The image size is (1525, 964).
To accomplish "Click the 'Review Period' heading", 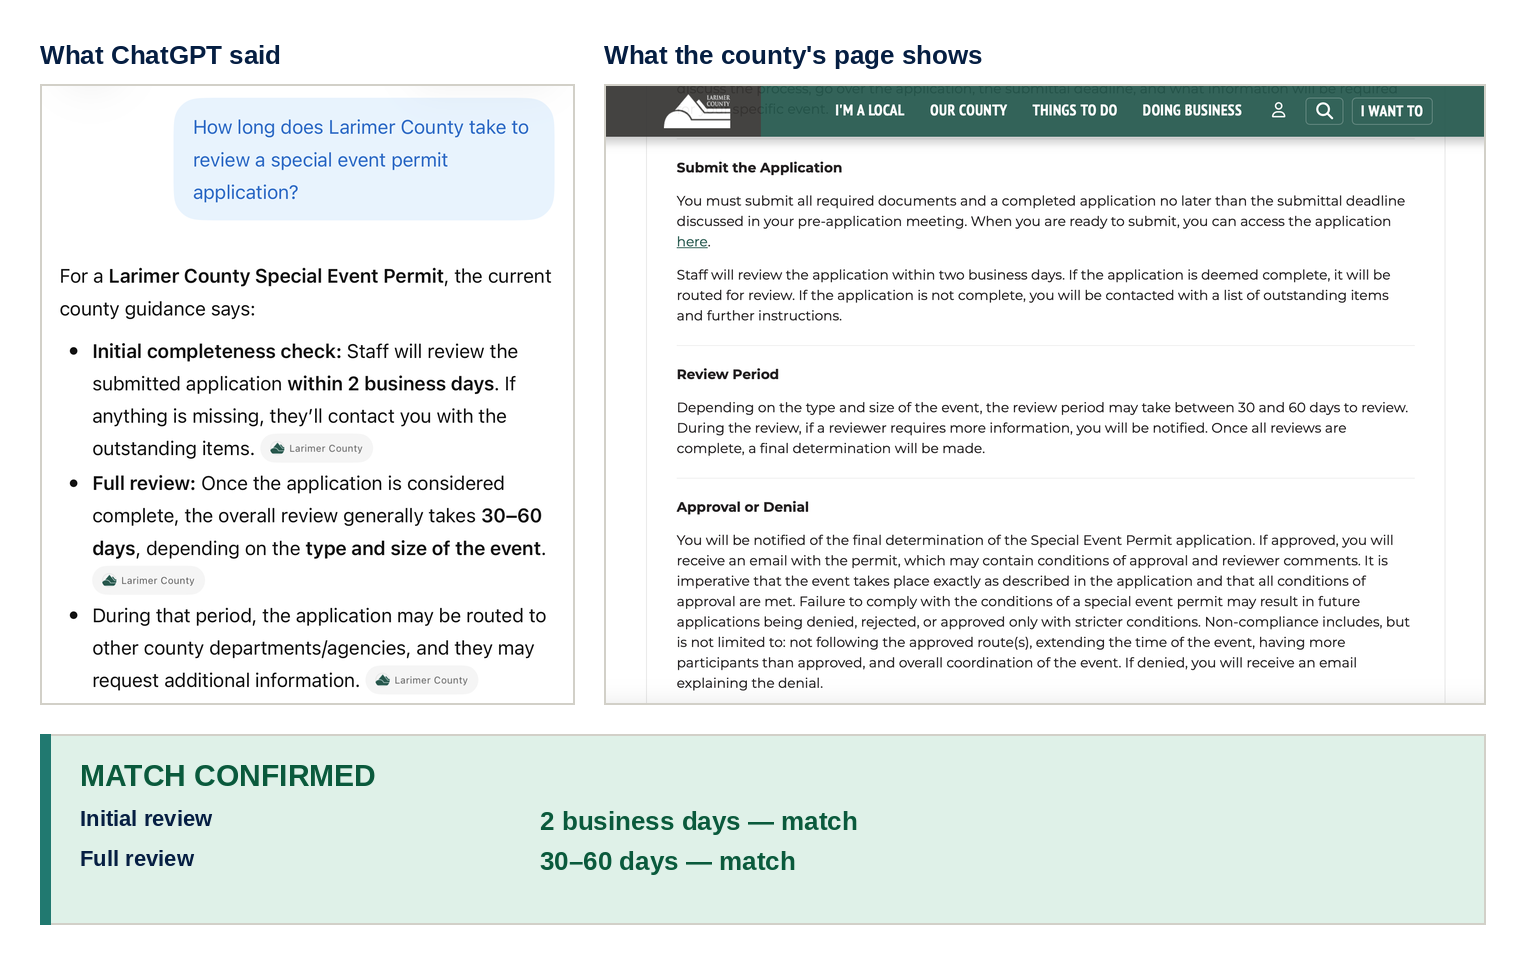I will click(727, 374).
